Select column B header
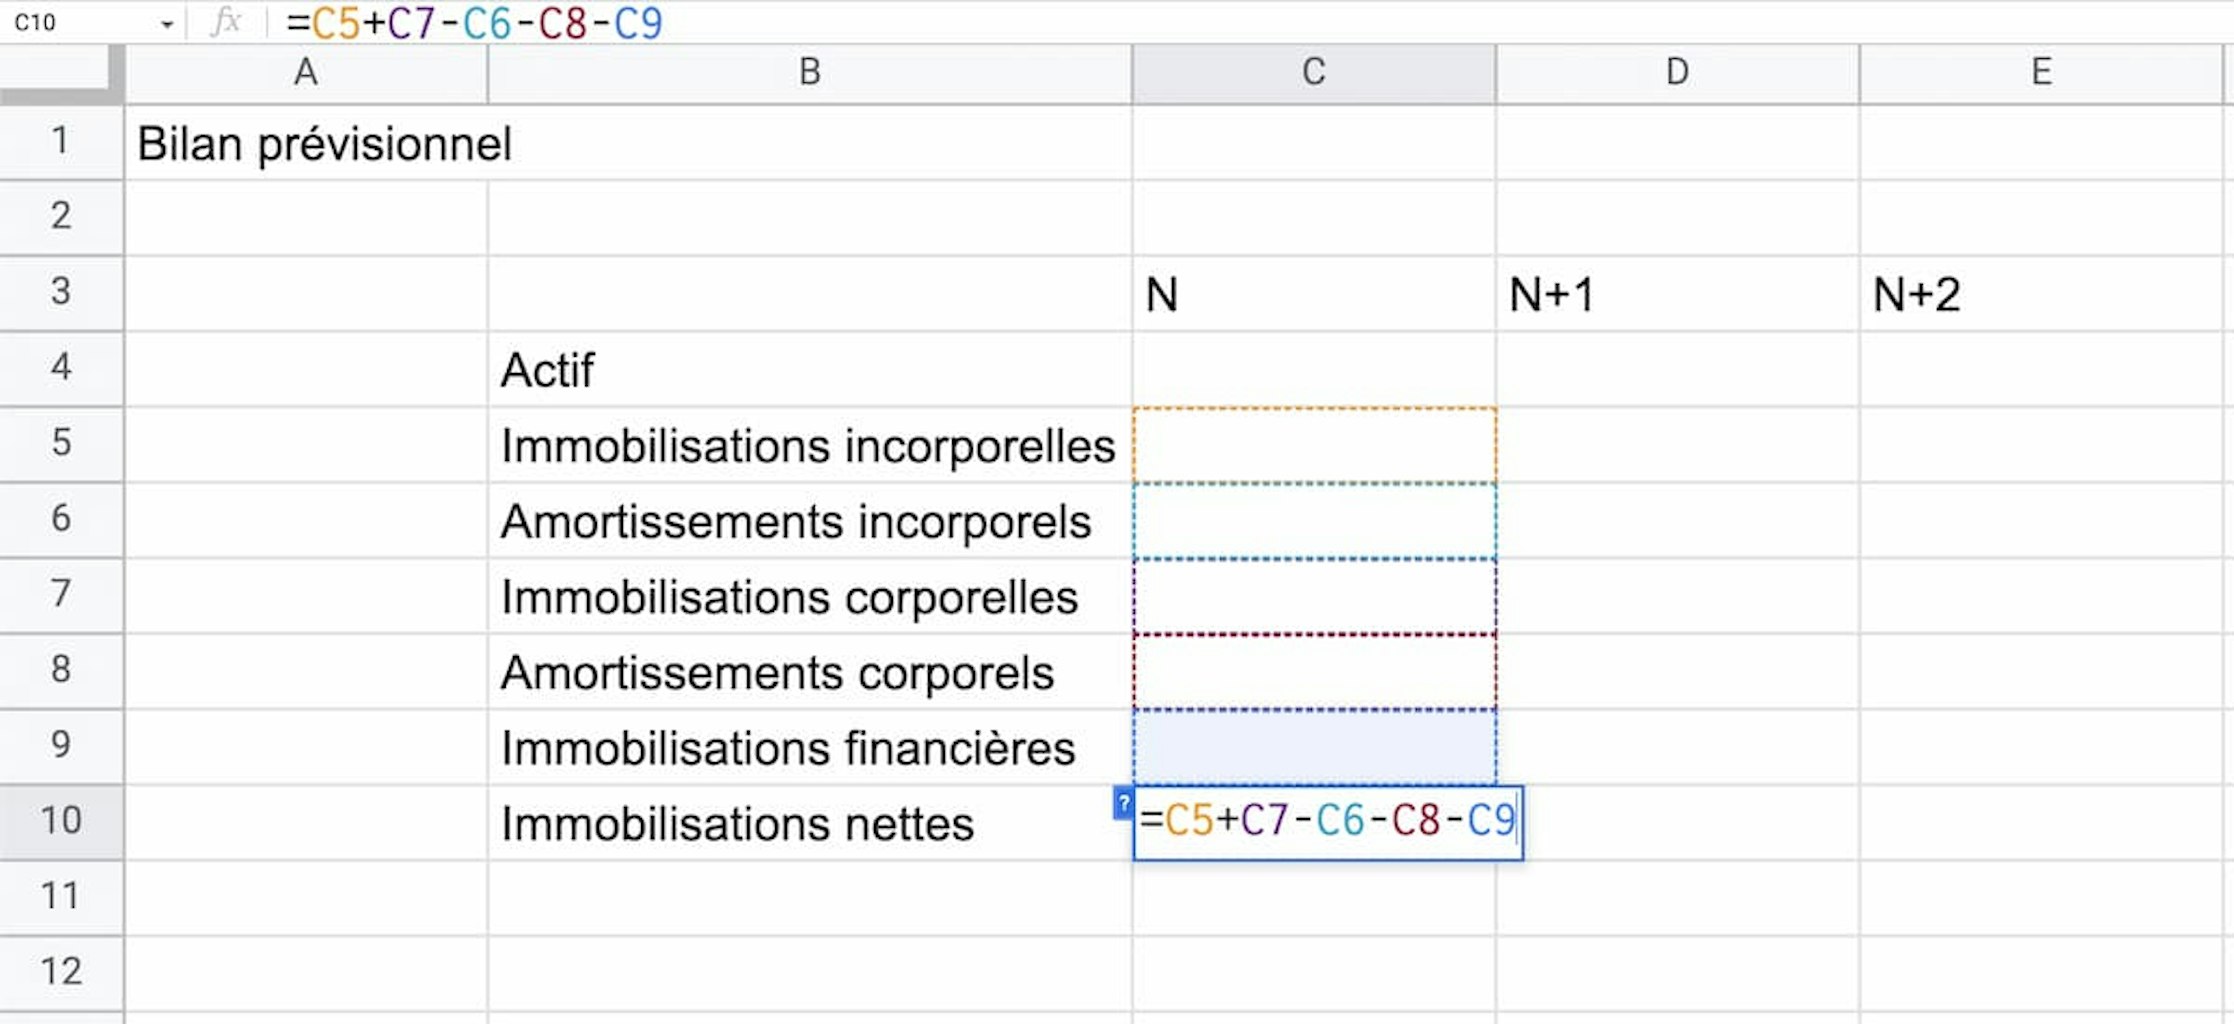Image resolution: width=2234 pixels, height=1024 pixels. click(810, 73)
